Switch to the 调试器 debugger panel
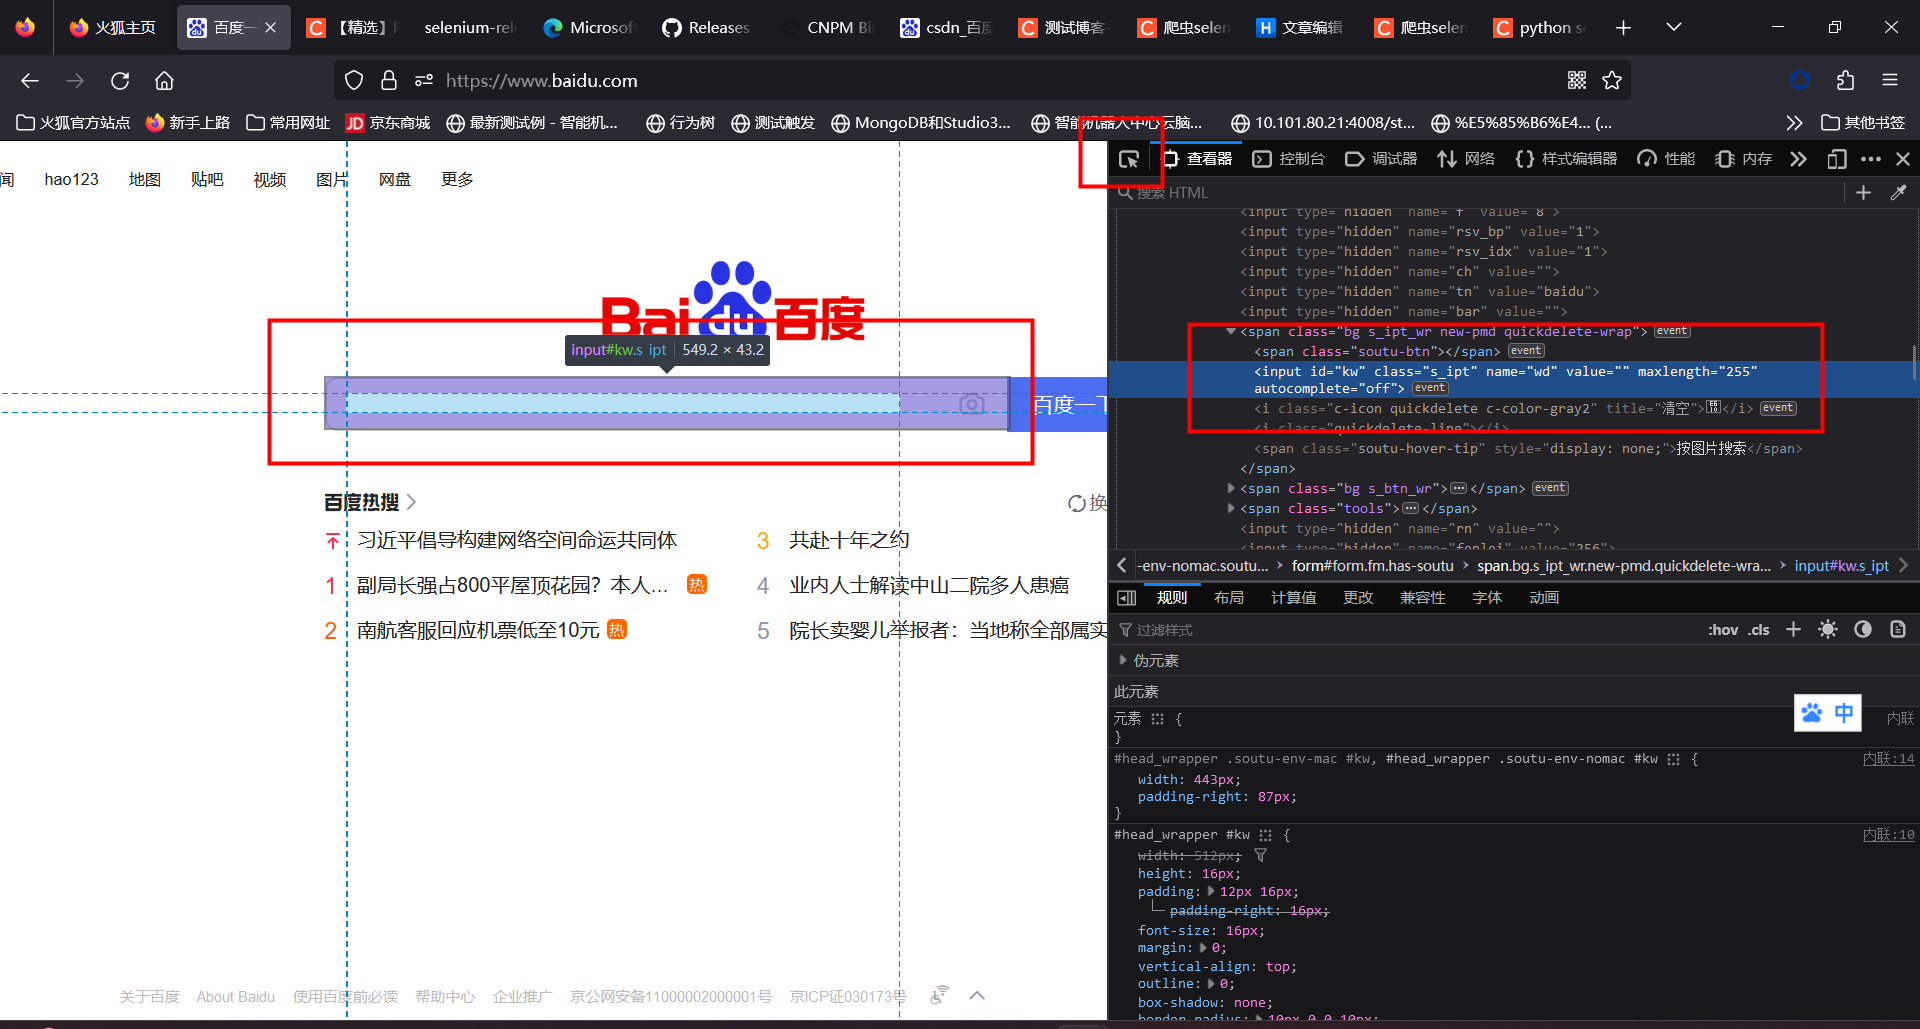The width and height of the screenshot is (1920, 1029). [1381, 159]
